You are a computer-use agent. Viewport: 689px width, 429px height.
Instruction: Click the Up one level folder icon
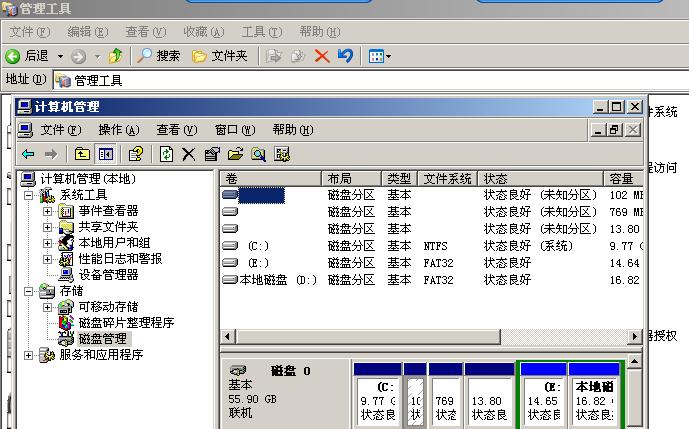(82, 154)
